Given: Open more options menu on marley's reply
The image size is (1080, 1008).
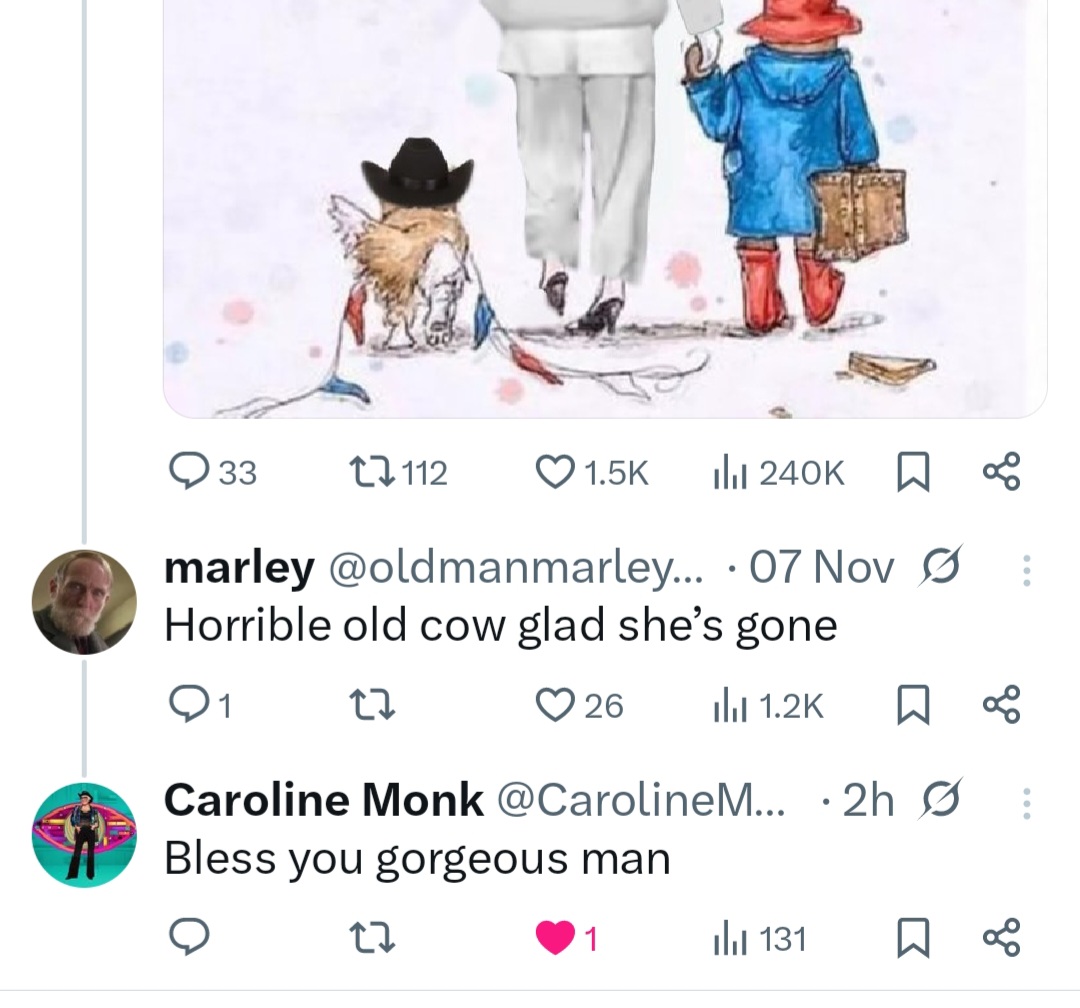Looking at the screenshot, I should point(1024,570).
